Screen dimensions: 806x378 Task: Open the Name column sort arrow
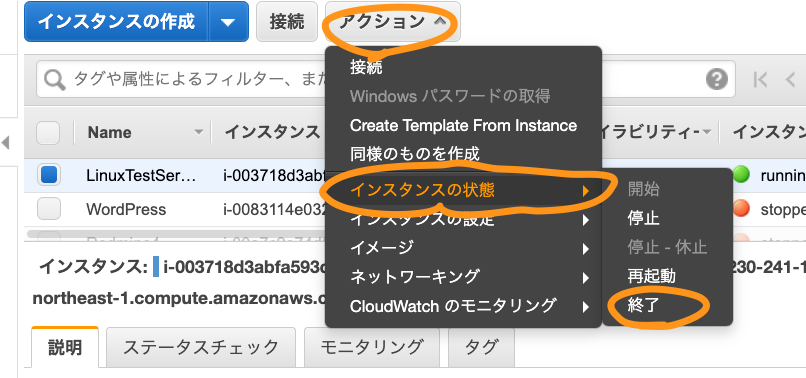(198, 133)
